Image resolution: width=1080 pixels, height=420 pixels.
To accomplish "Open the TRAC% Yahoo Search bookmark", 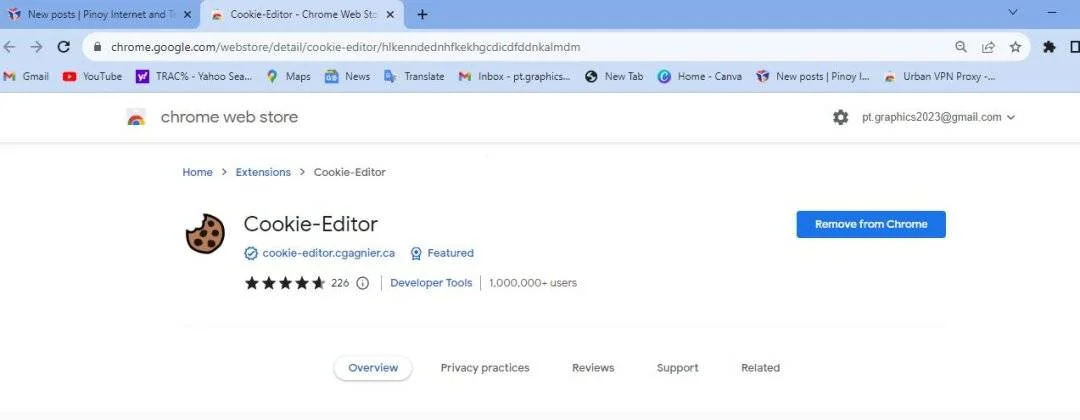I will pos(194,76).
